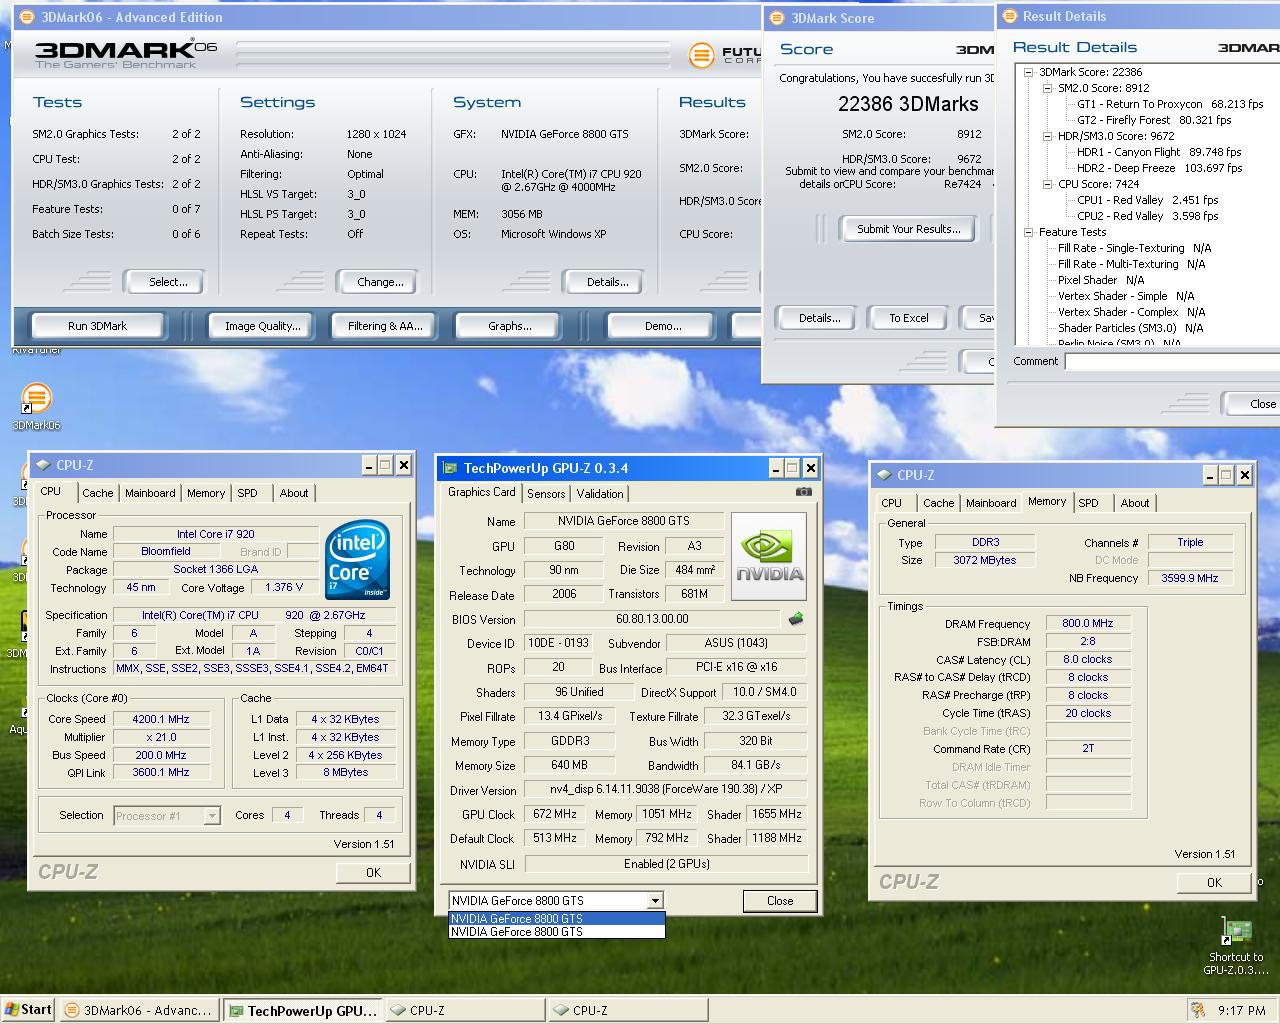The width and height of the screenshot is (1280, 1024).
Task: Click the Core Speed 4200.1 MHz value
Action: tap(161, 719)
